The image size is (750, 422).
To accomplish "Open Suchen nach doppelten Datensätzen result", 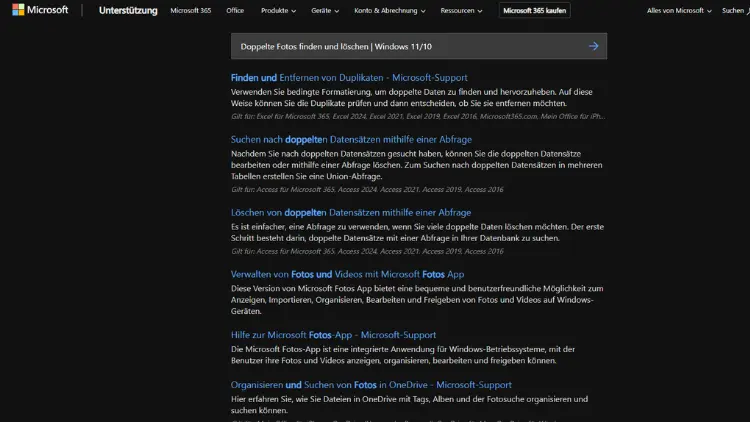I will (351, 139).
